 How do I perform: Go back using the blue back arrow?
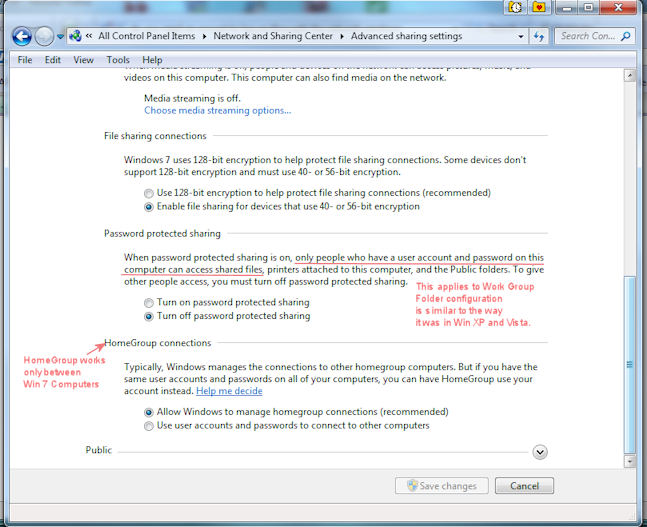click(x=22, y=36)
